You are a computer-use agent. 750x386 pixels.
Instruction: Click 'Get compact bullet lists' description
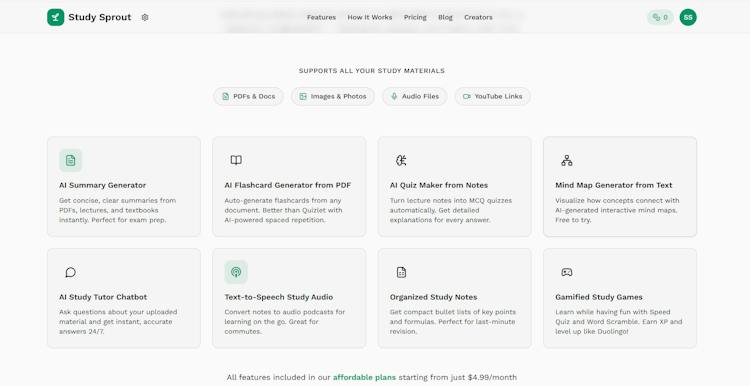click(x=453, y=321)
